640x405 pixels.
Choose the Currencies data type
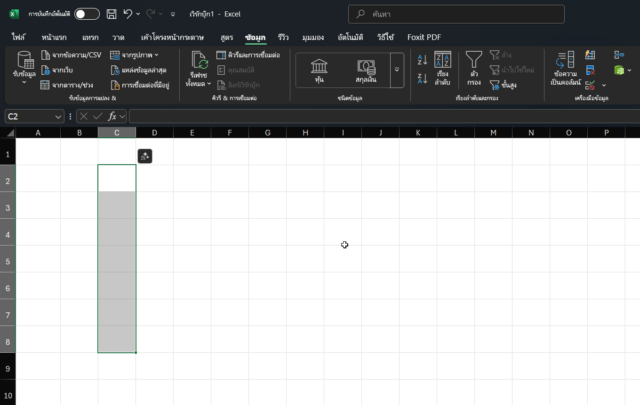tap(366, 70)
